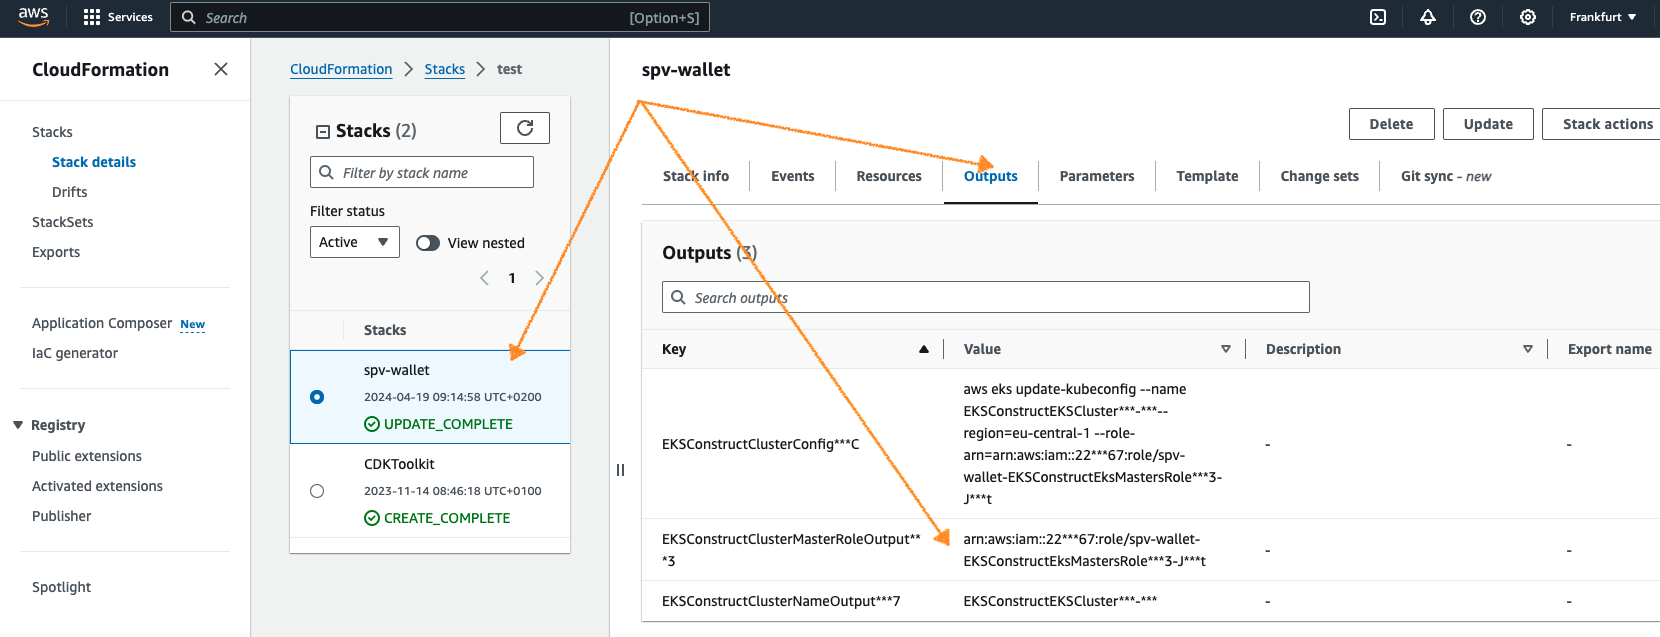Click the UPDATE_COMPLETE status text

click(448, 424)
